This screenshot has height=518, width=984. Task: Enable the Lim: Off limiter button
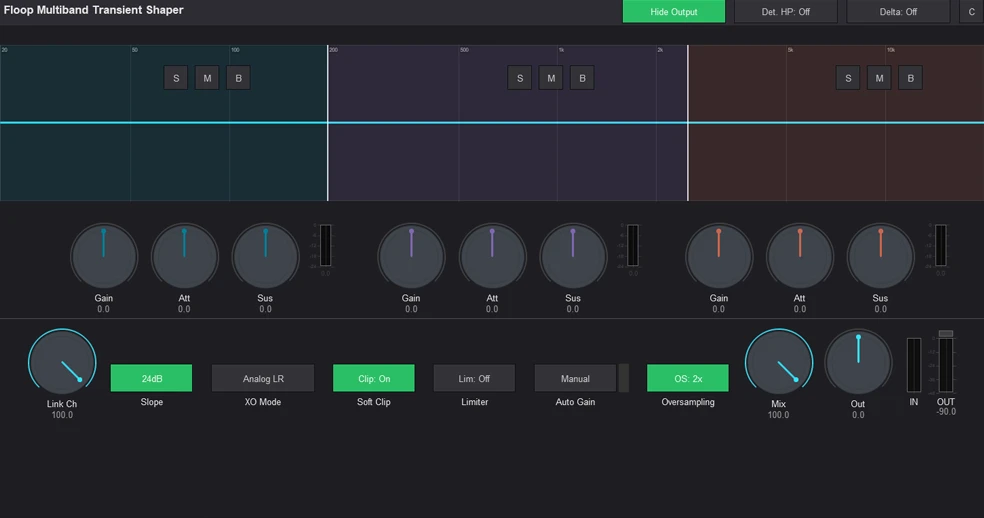tap(474, 378)
